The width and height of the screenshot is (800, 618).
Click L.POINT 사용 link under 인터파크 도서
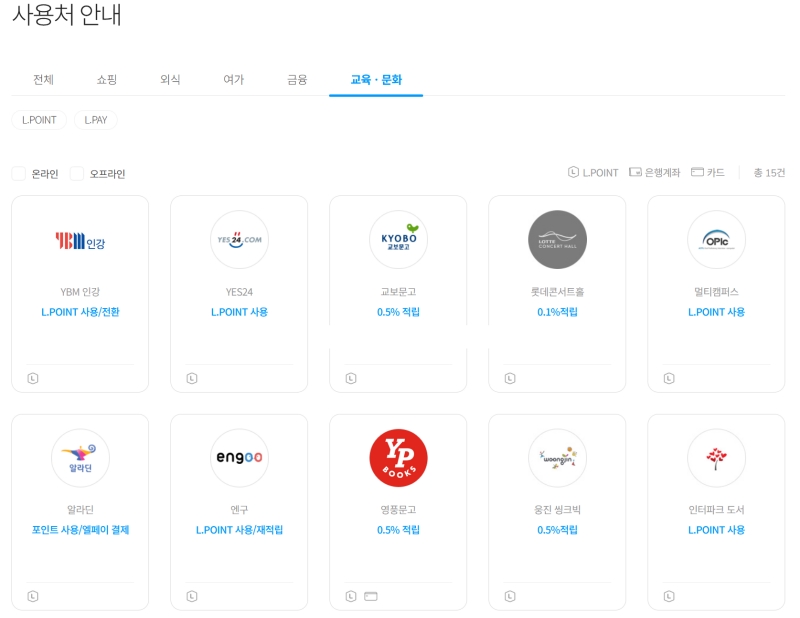[x=716, y=530]
